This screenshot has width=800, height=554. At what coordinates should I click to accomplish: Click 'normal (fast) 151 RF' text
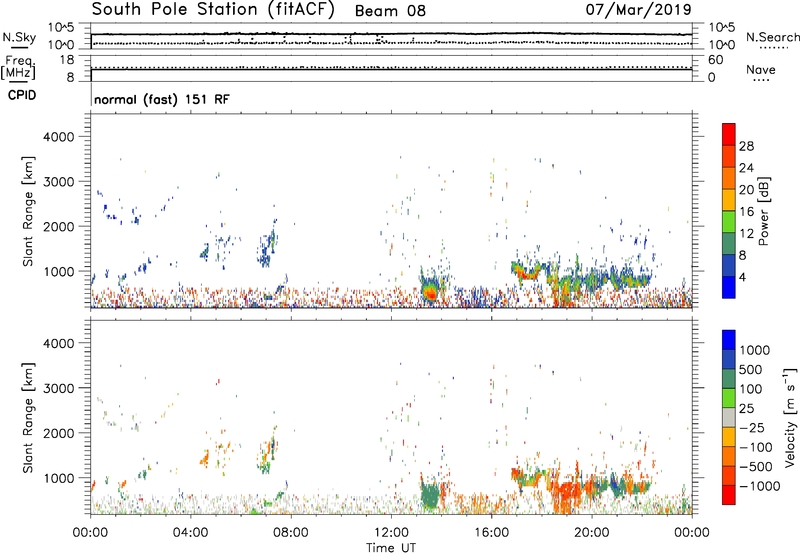point(162,99)
